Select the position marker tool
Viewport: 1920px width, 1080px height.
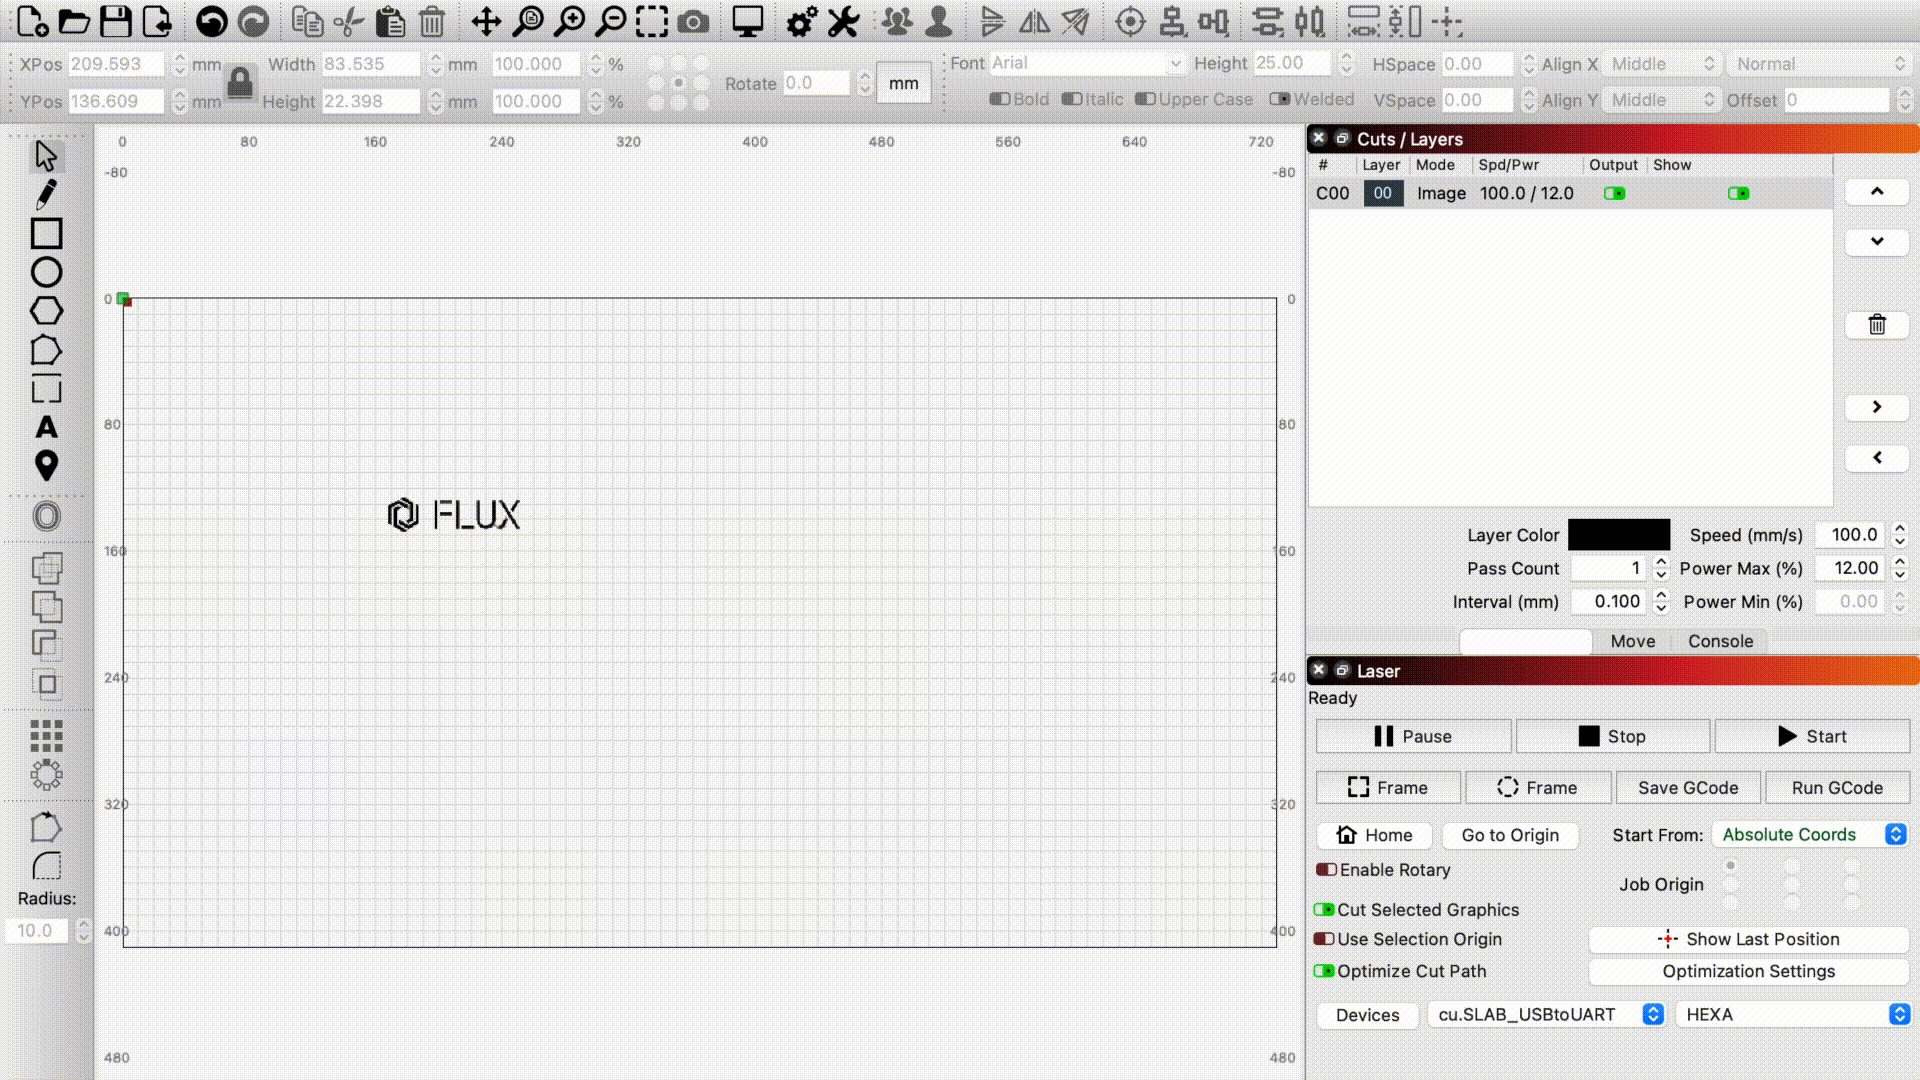(x=46, y=466)
